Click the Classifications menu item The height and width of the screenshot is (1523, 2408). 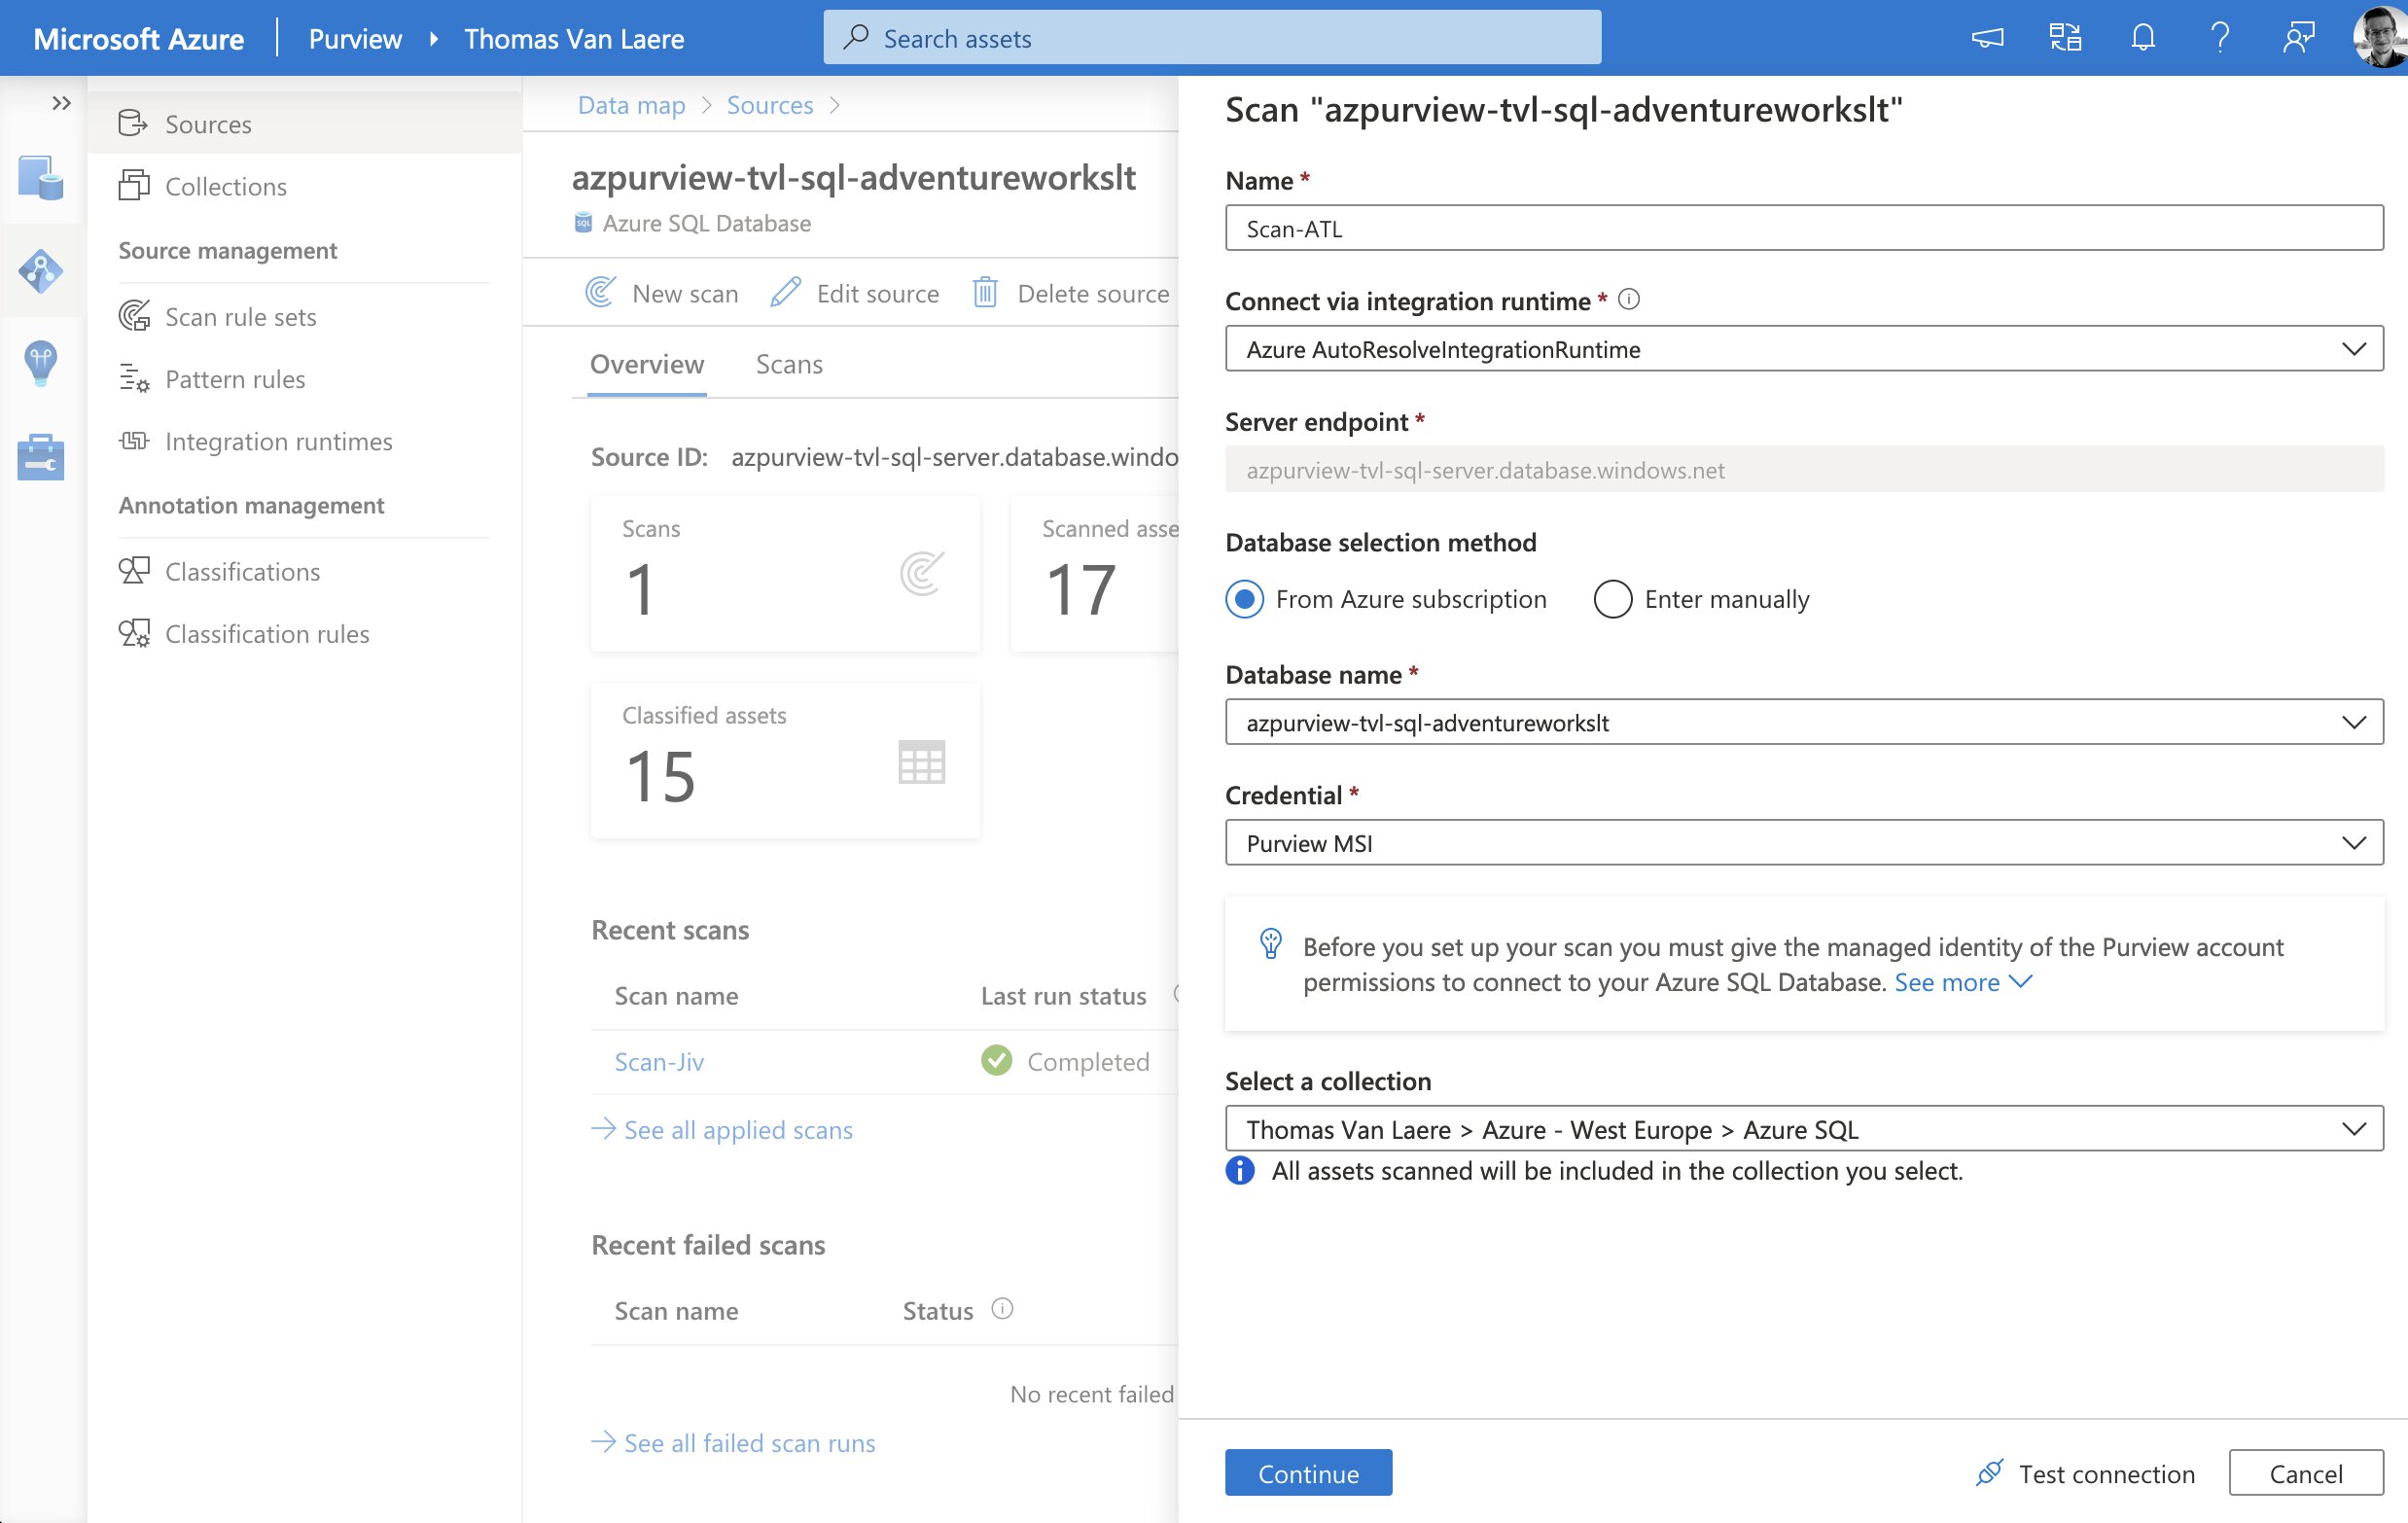[305, 570]
